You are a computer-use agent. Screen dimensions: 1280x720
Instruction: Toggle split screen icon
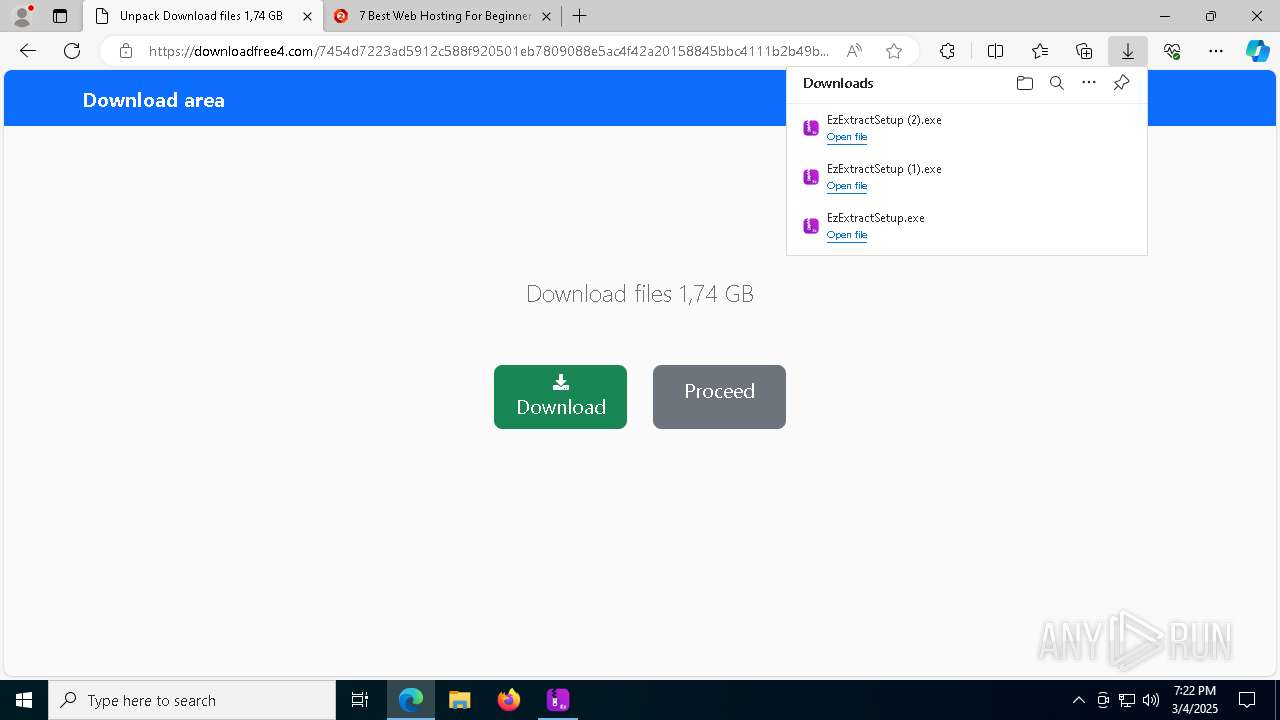click(x=995, y=51)
